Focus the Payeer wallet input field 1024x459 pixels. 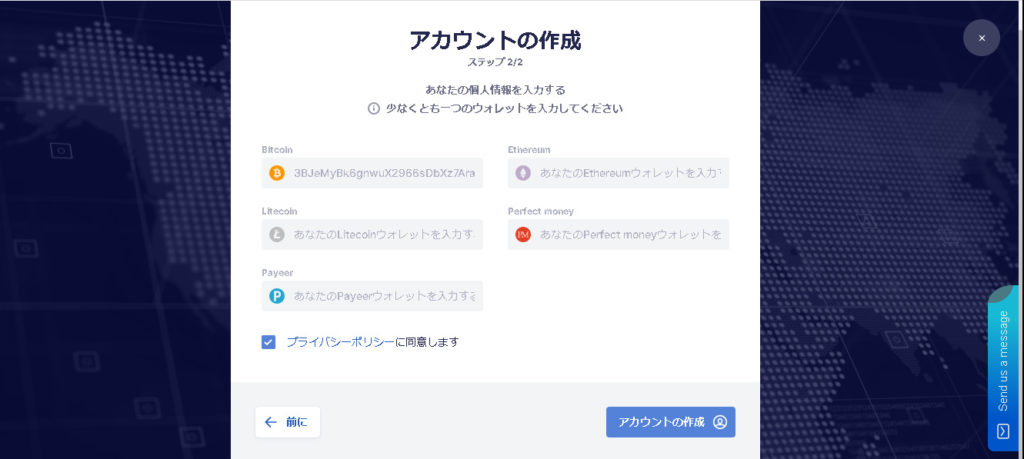coord(372,296)
